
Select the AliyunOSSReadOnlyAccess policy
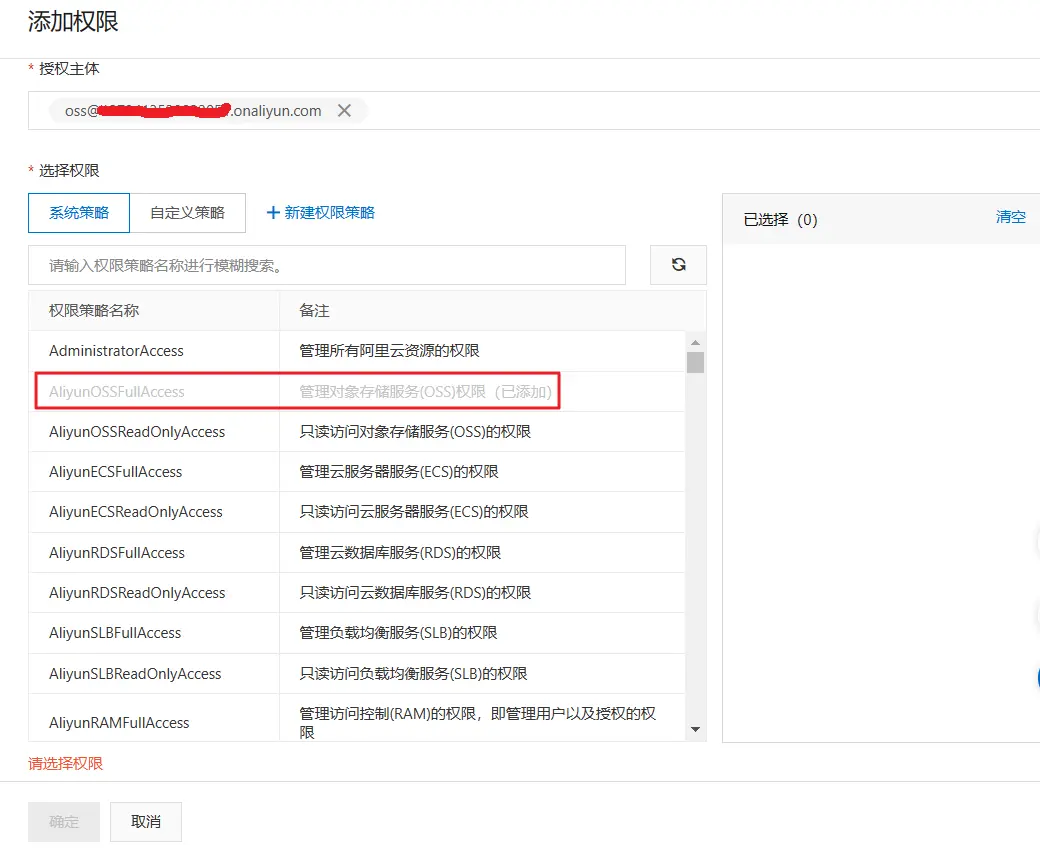tap(357, 432)
